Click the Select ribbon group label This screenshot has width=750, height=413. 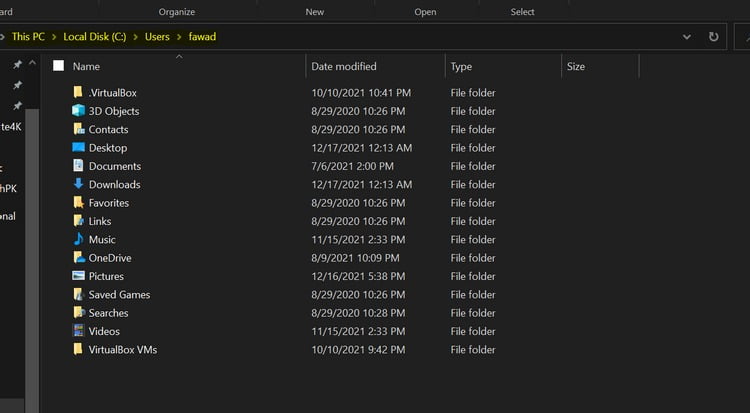click(x=522, y=12)
